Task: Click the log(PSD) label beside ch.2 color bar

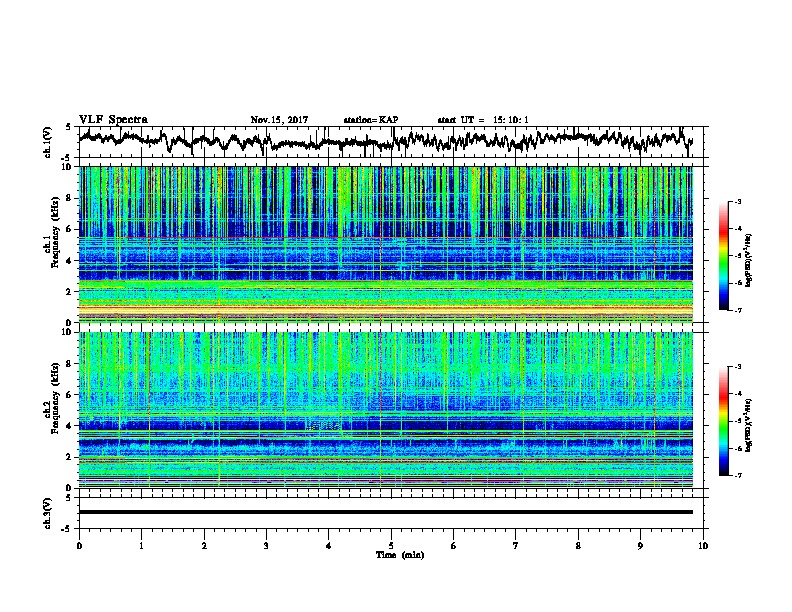Action: (749, 425)
